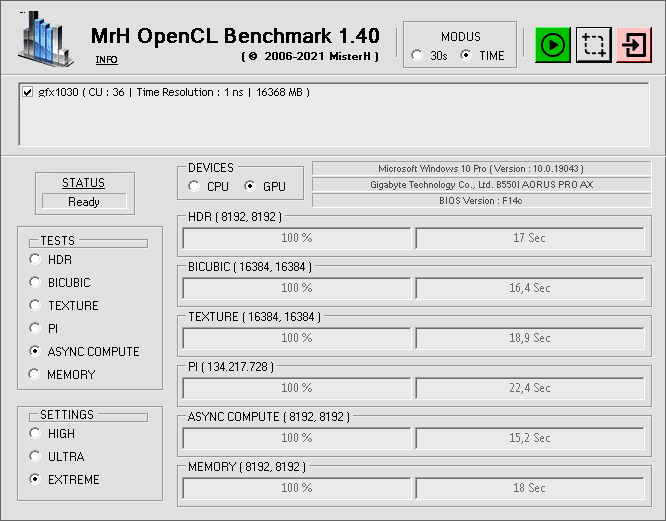Click the STATUS heading label
Image resolution: width=666 pixels, height=521 pixels.
(83, 183)
